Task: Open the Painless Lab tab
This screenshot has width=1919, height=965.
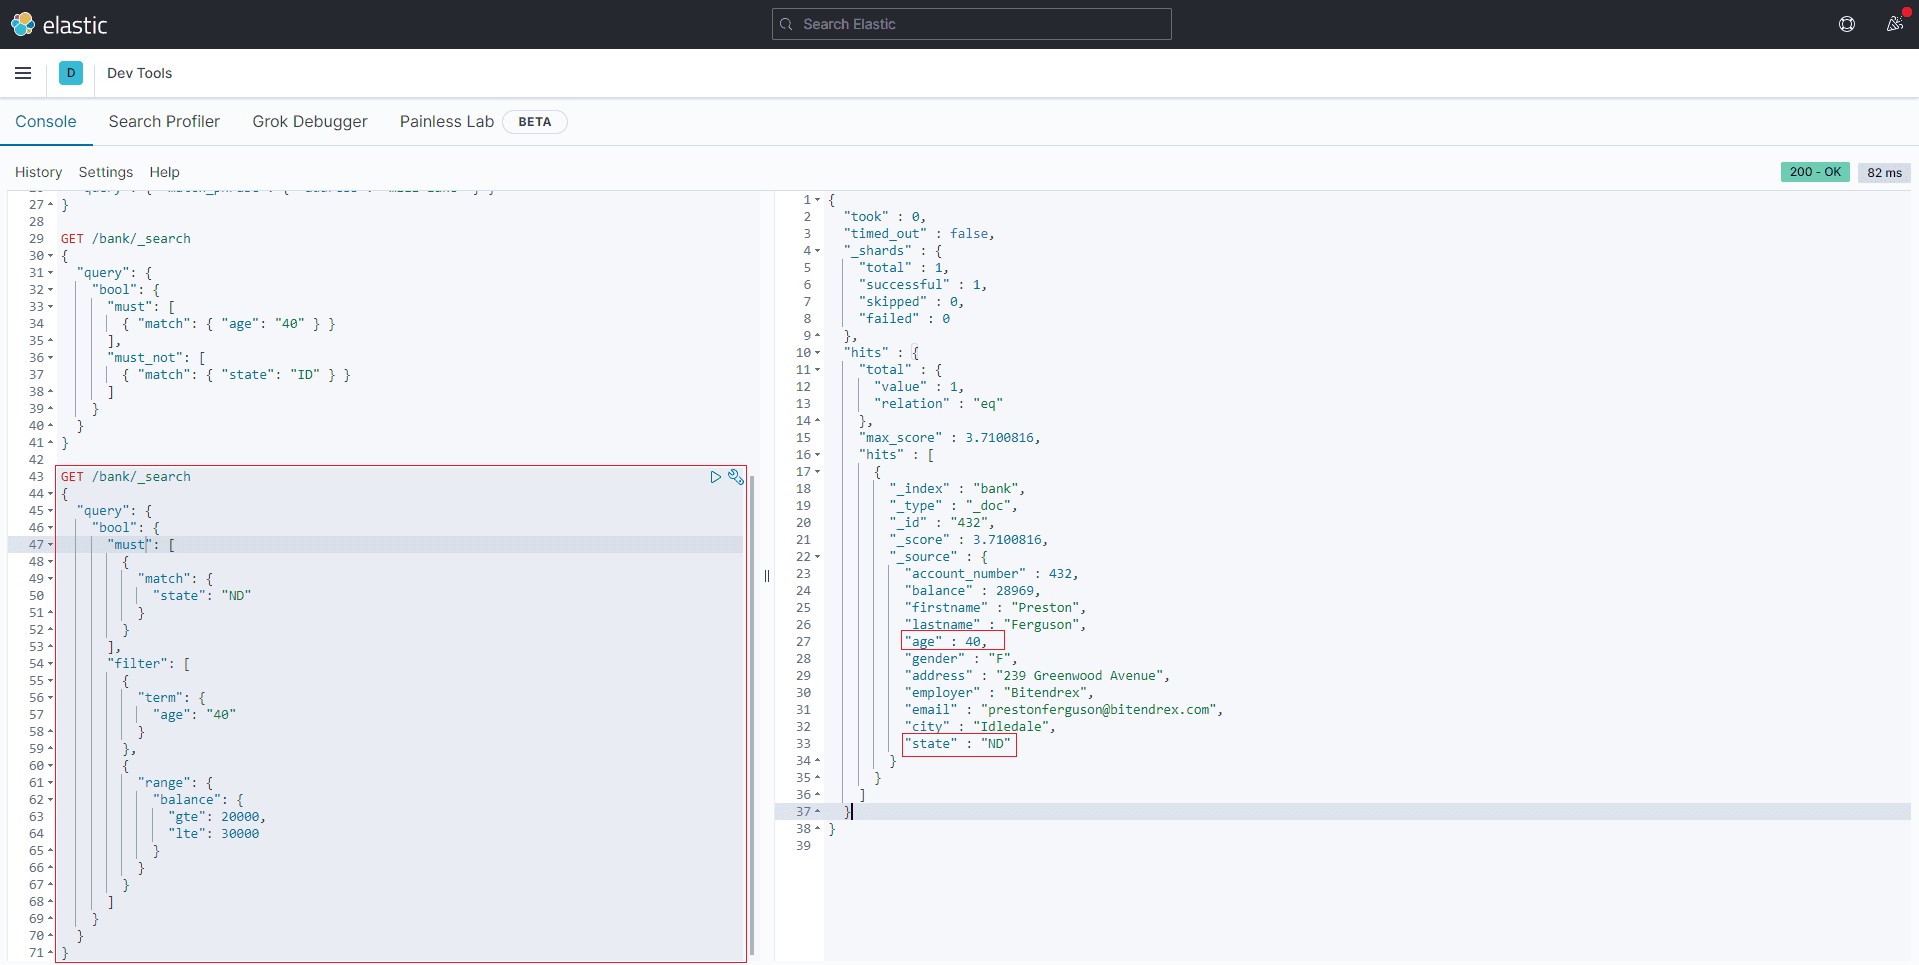Action: 446,122
